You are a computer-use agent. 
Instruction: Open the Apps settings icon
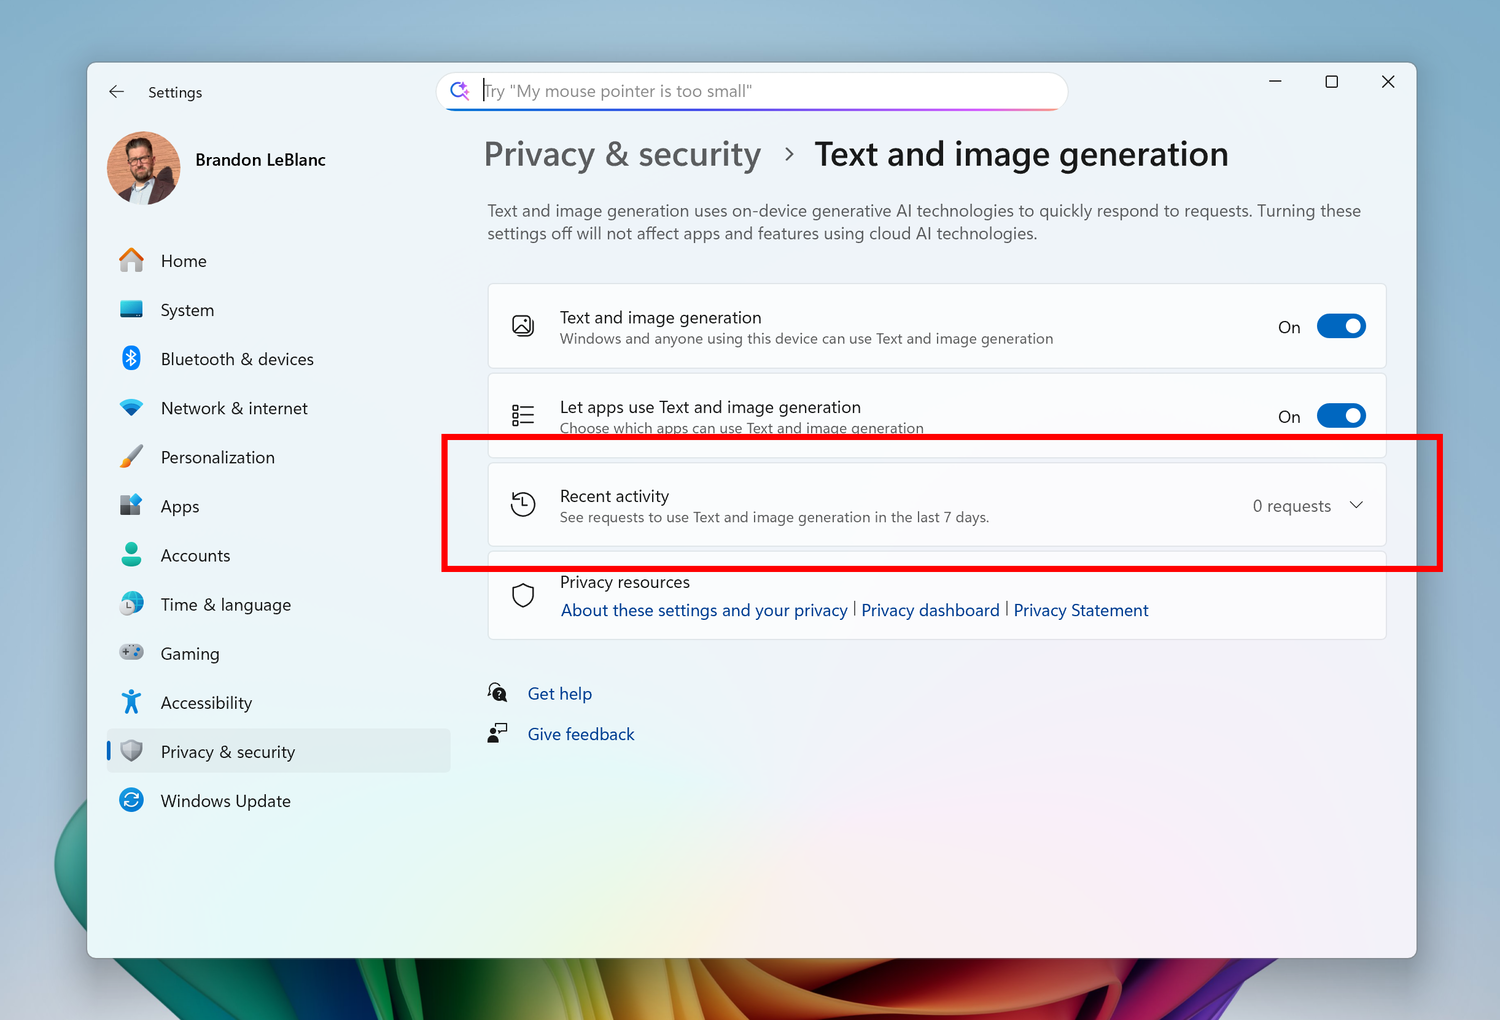tap(131, 505)
